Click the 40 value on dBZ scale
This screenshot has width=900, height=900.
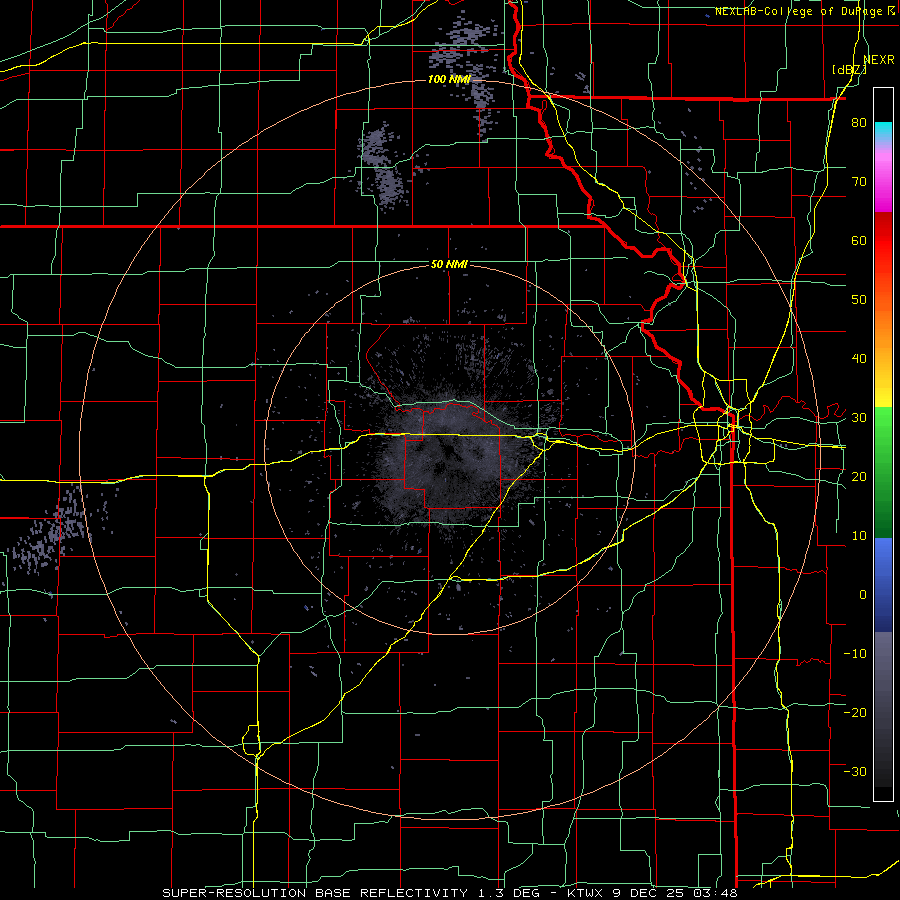pyautogui.click(x=859, y=359)
